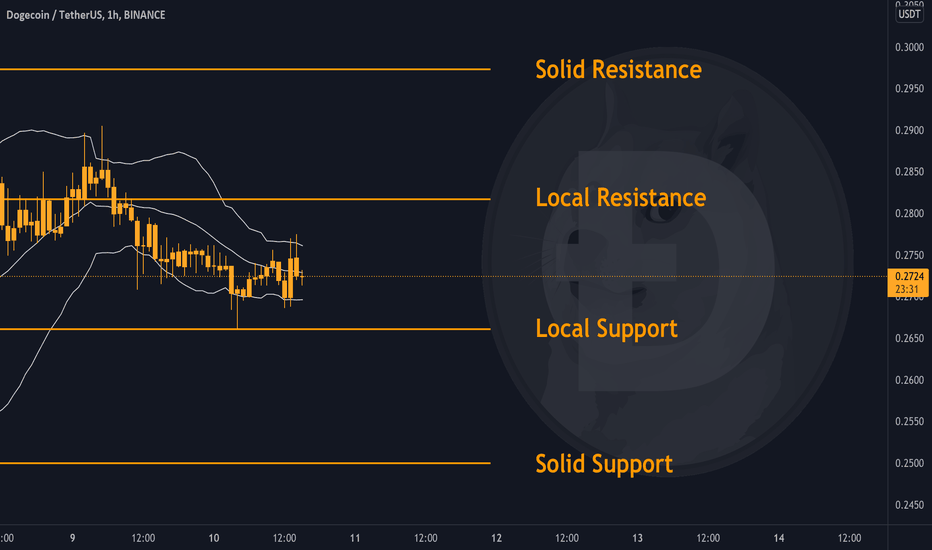This screenshot has height=550, width=932.
Task: Open the USDT currency selector
Action: 909,14
